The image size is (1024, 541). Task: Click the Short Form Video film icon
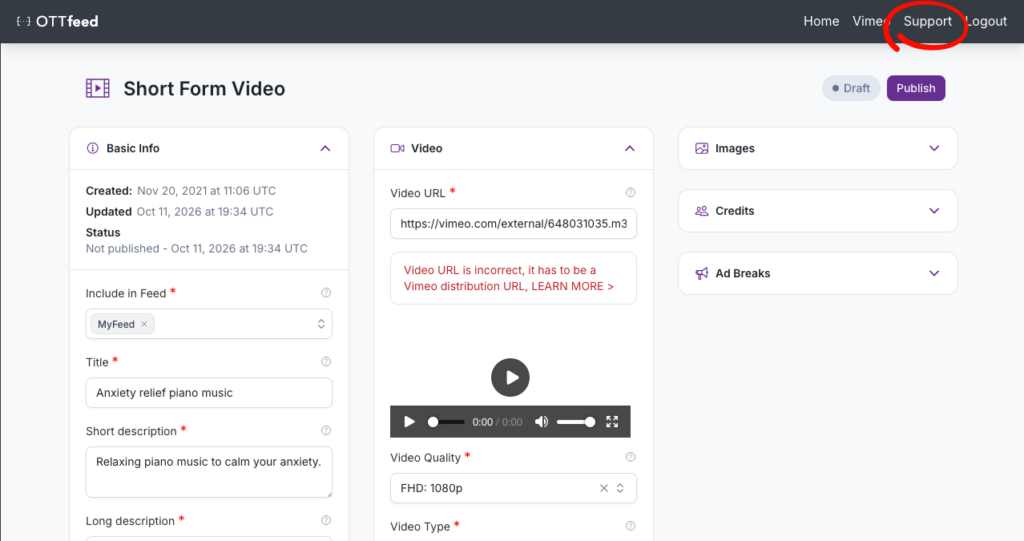97,88
